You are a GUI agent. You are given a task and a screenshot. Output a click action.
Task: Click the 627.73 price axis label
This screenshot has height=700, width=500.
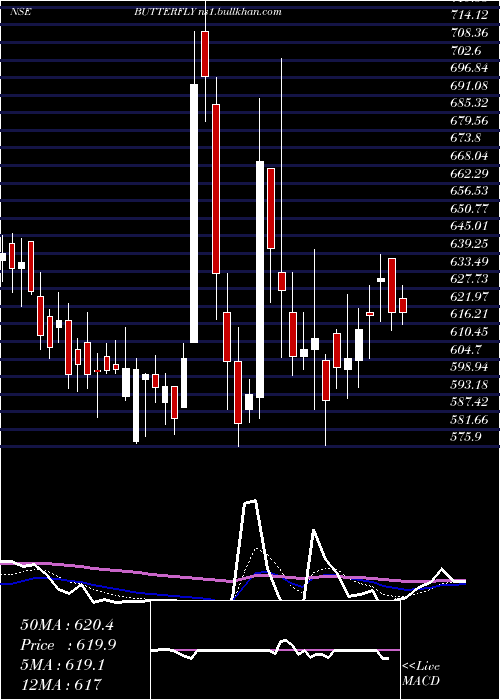468,279
